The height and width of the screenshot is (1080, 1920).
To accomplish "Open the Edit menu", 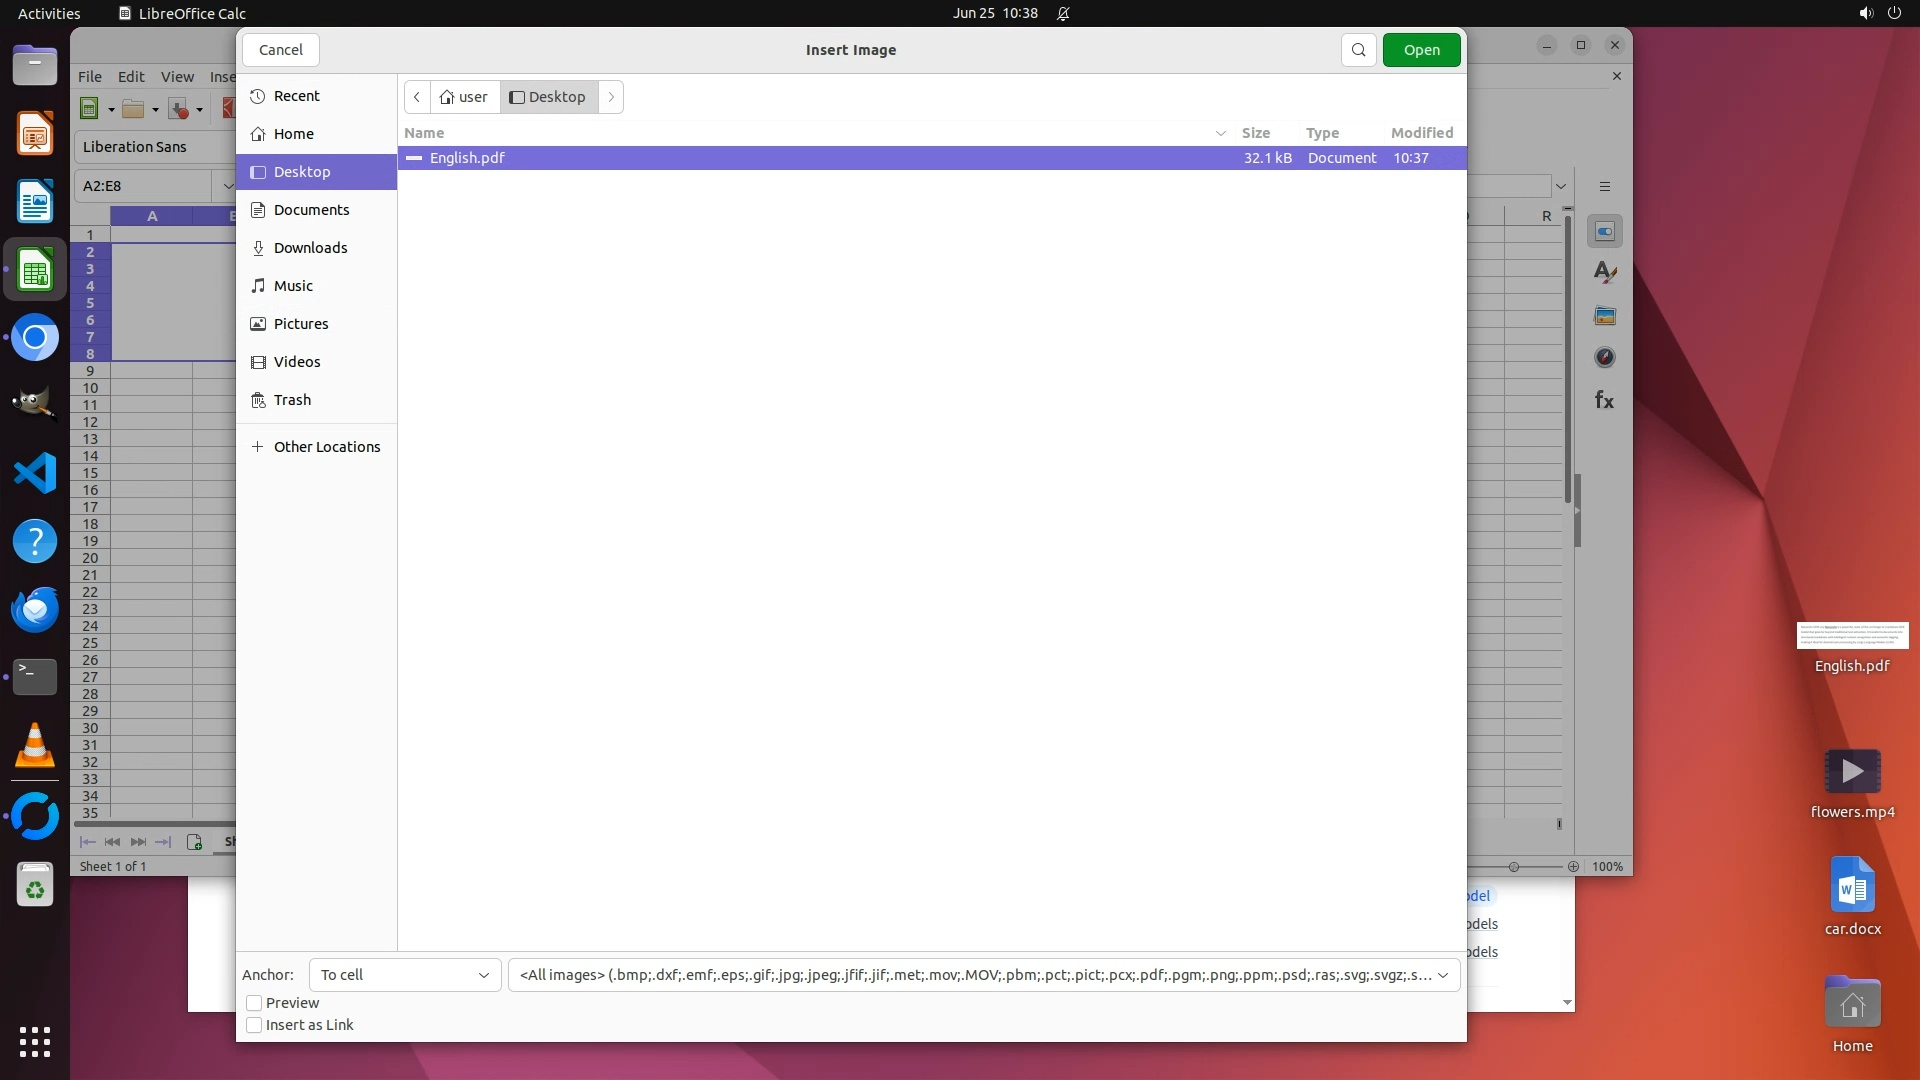I will pyautogui.click(x=131, y=77).
